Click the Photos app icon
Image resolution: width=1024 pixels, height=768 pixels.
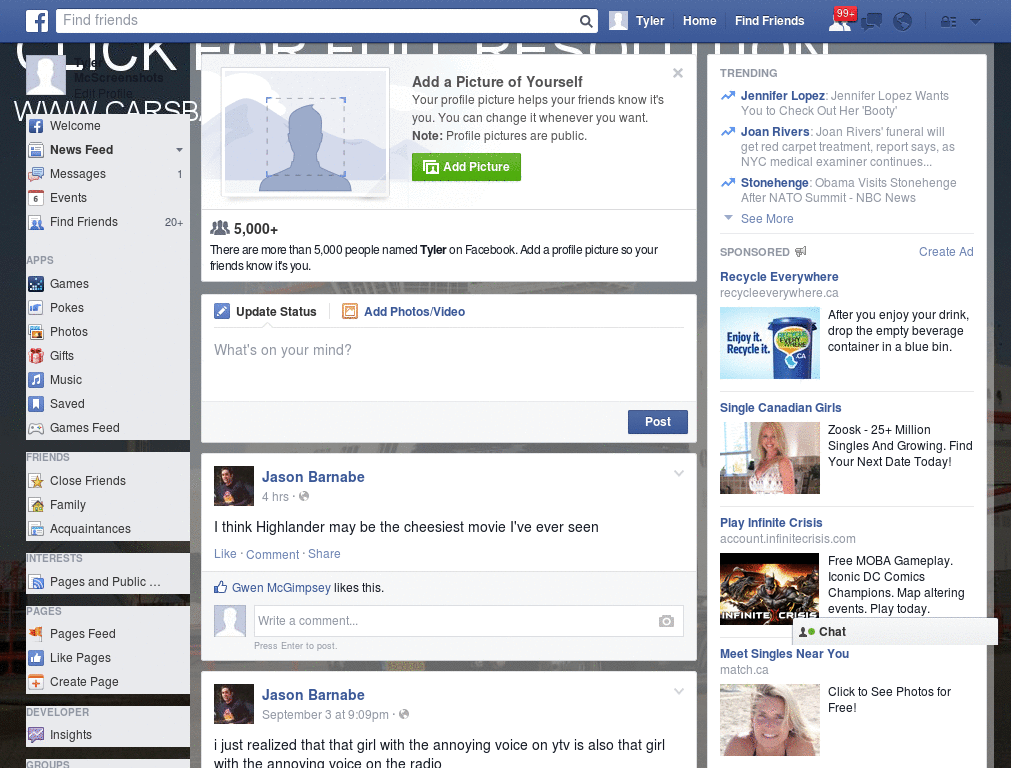point(36,332)
